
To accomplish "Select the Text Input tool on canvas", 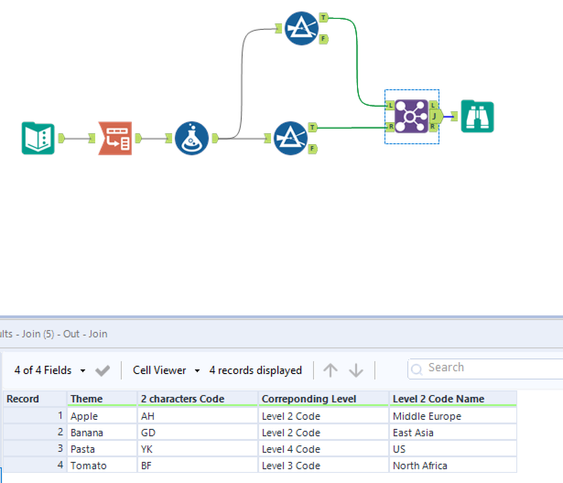I will [x=38, y=138].
